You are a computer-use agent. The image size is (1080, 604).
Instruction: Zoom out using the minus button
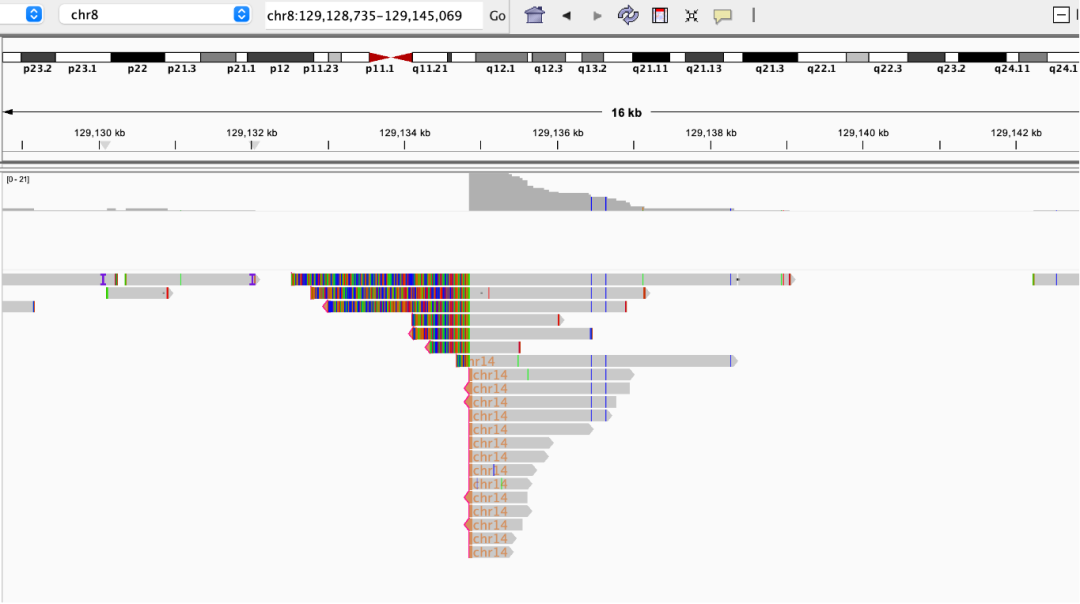pos(1062,15)
